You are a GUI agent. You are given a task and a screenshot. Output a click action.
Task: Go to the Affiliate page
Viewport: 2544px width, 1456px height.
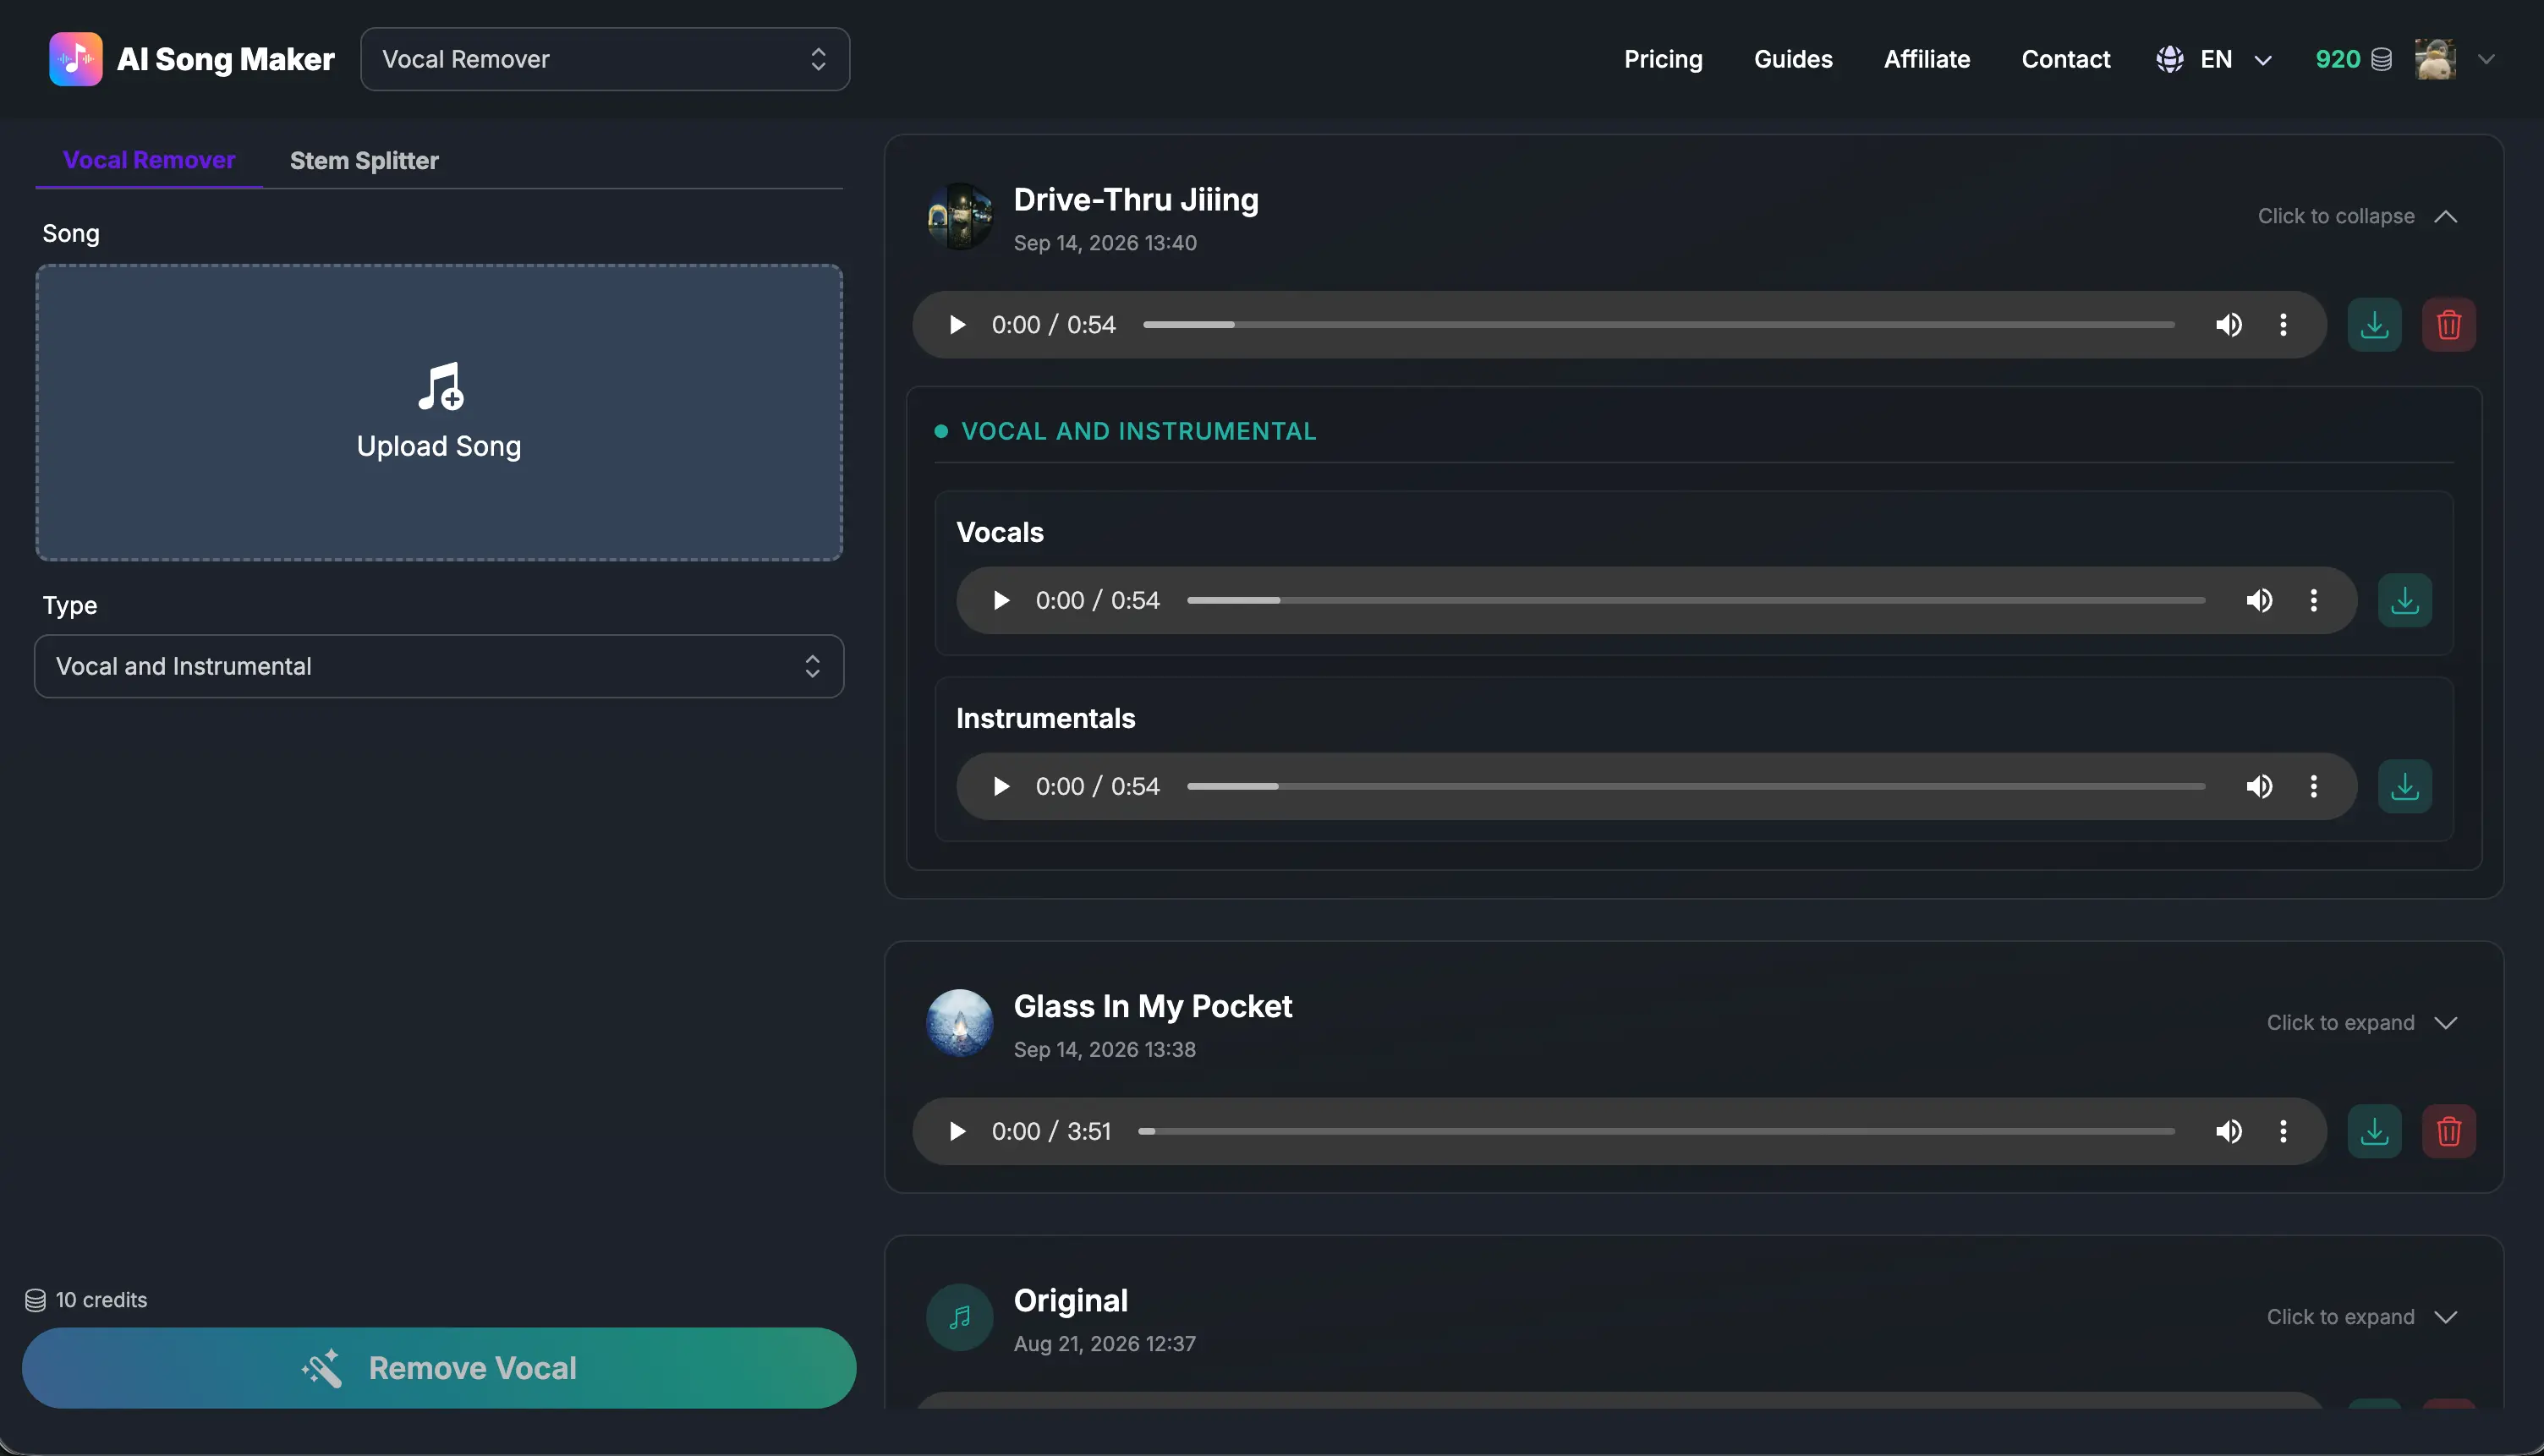click(x=1927, y=60)
